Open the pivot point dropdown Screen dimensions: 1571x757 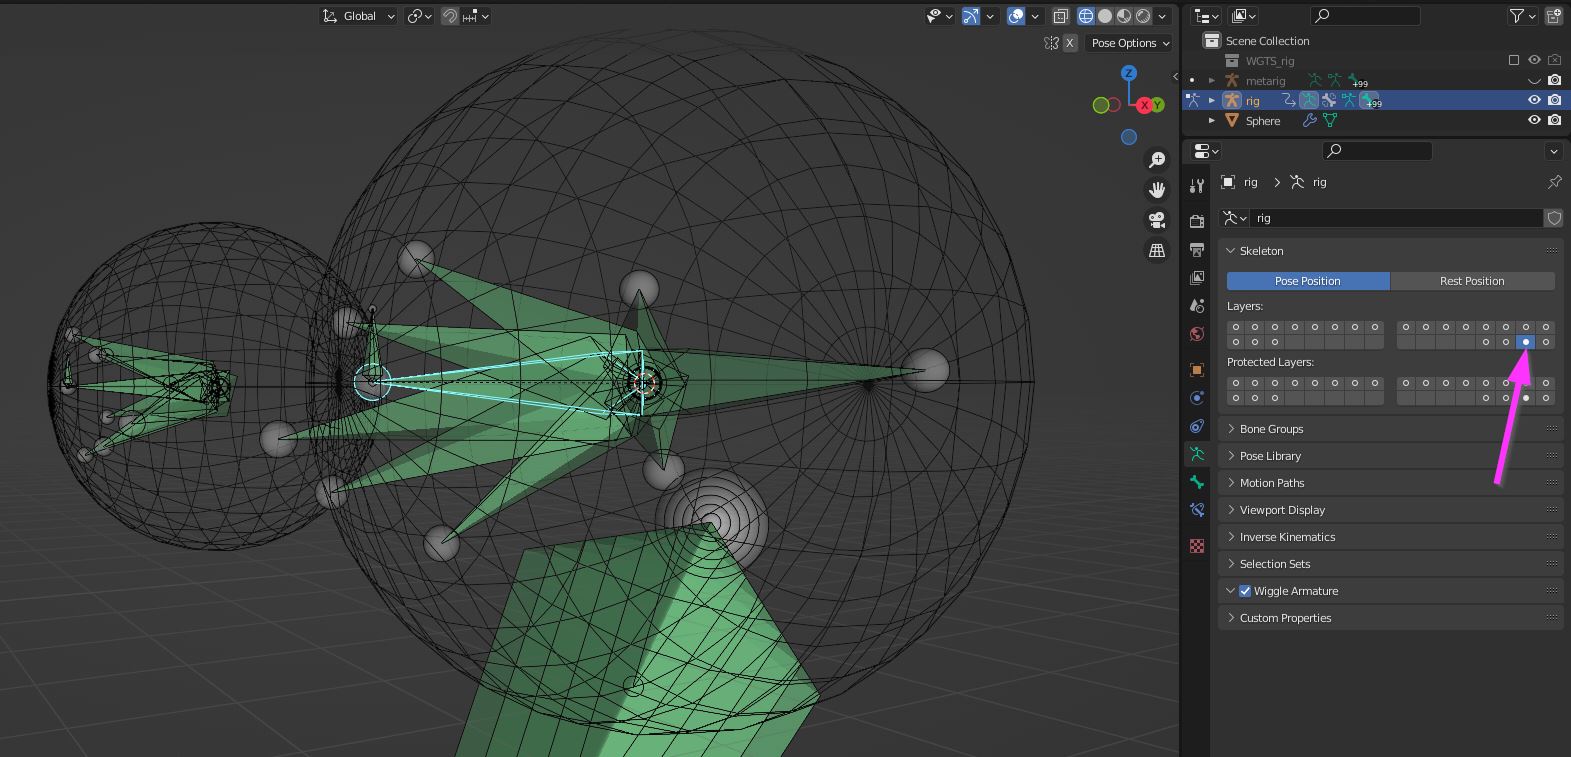pyautogui.click(x=420, y=16)
